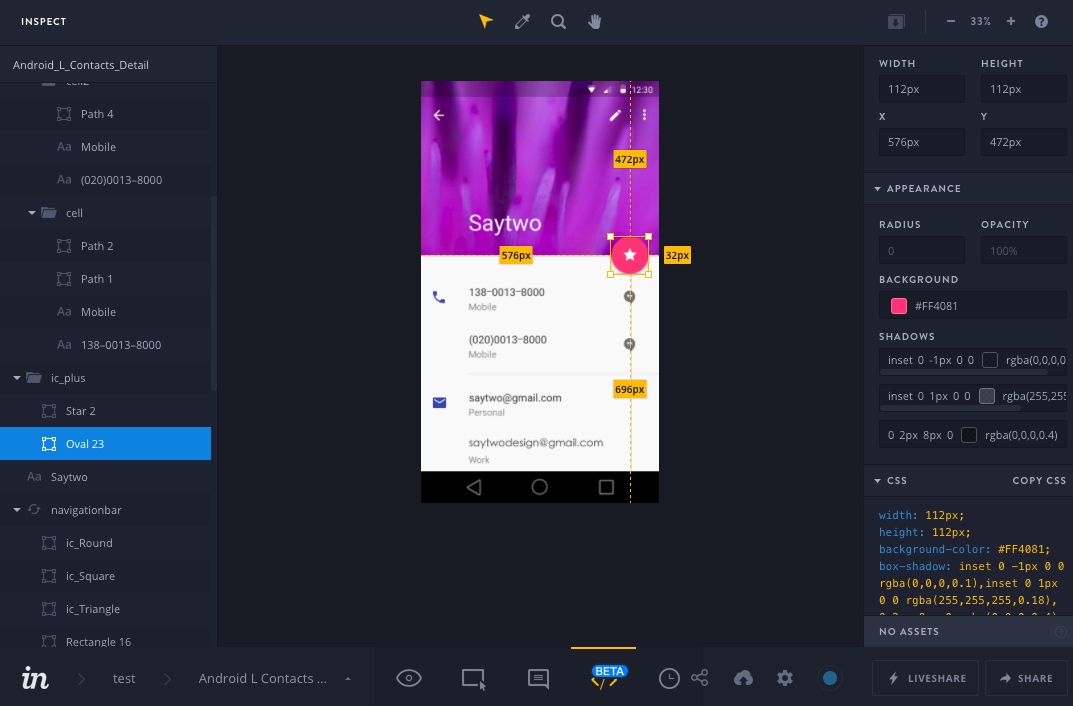Open the help question mark icon

click(1041, 21)
